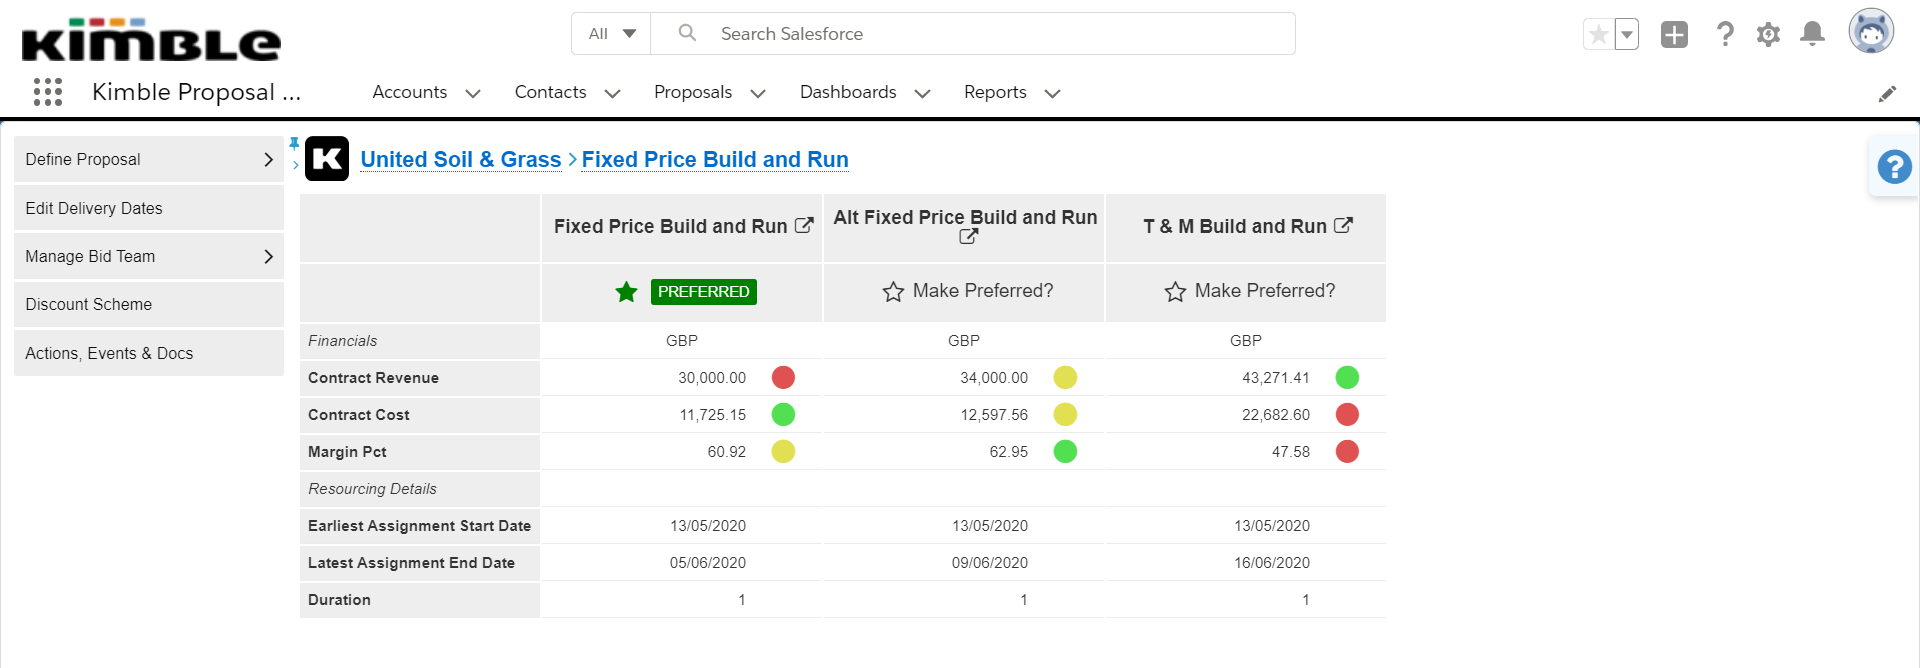Click red indicator beside 47.58
Screen dimensions: 1920x668
1347,451
